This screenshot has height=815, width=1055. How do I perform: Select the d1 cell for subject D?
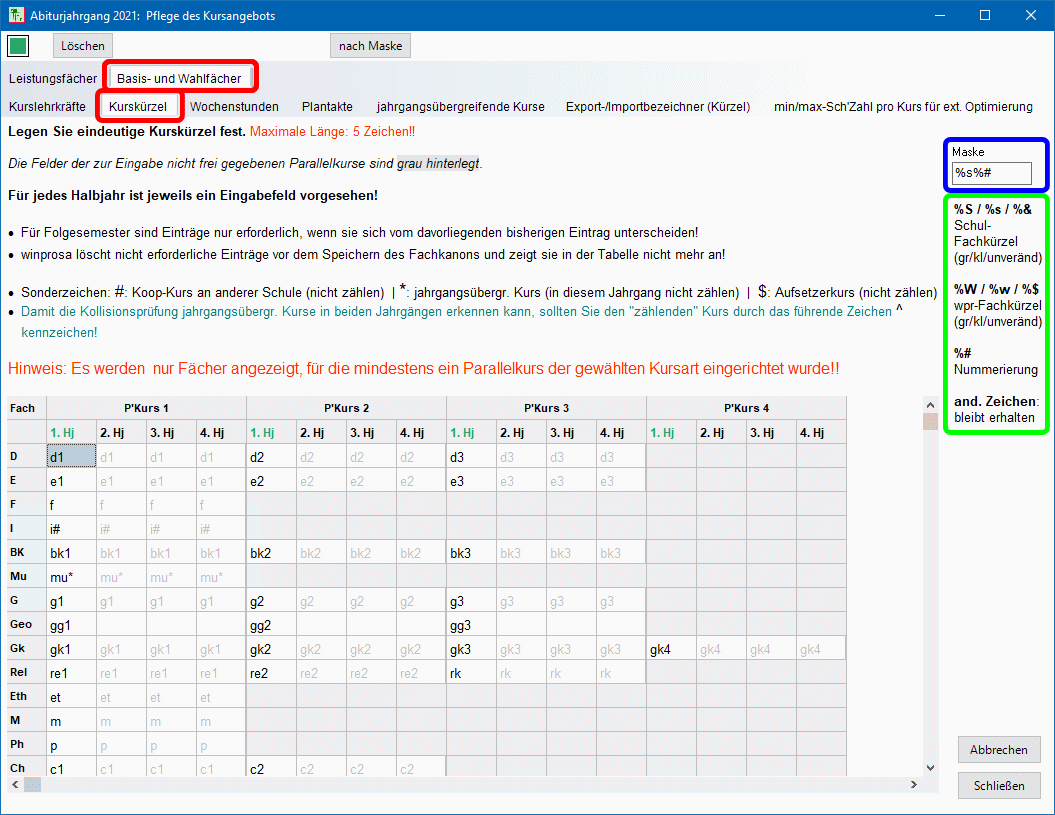click(x=71, y=456)
